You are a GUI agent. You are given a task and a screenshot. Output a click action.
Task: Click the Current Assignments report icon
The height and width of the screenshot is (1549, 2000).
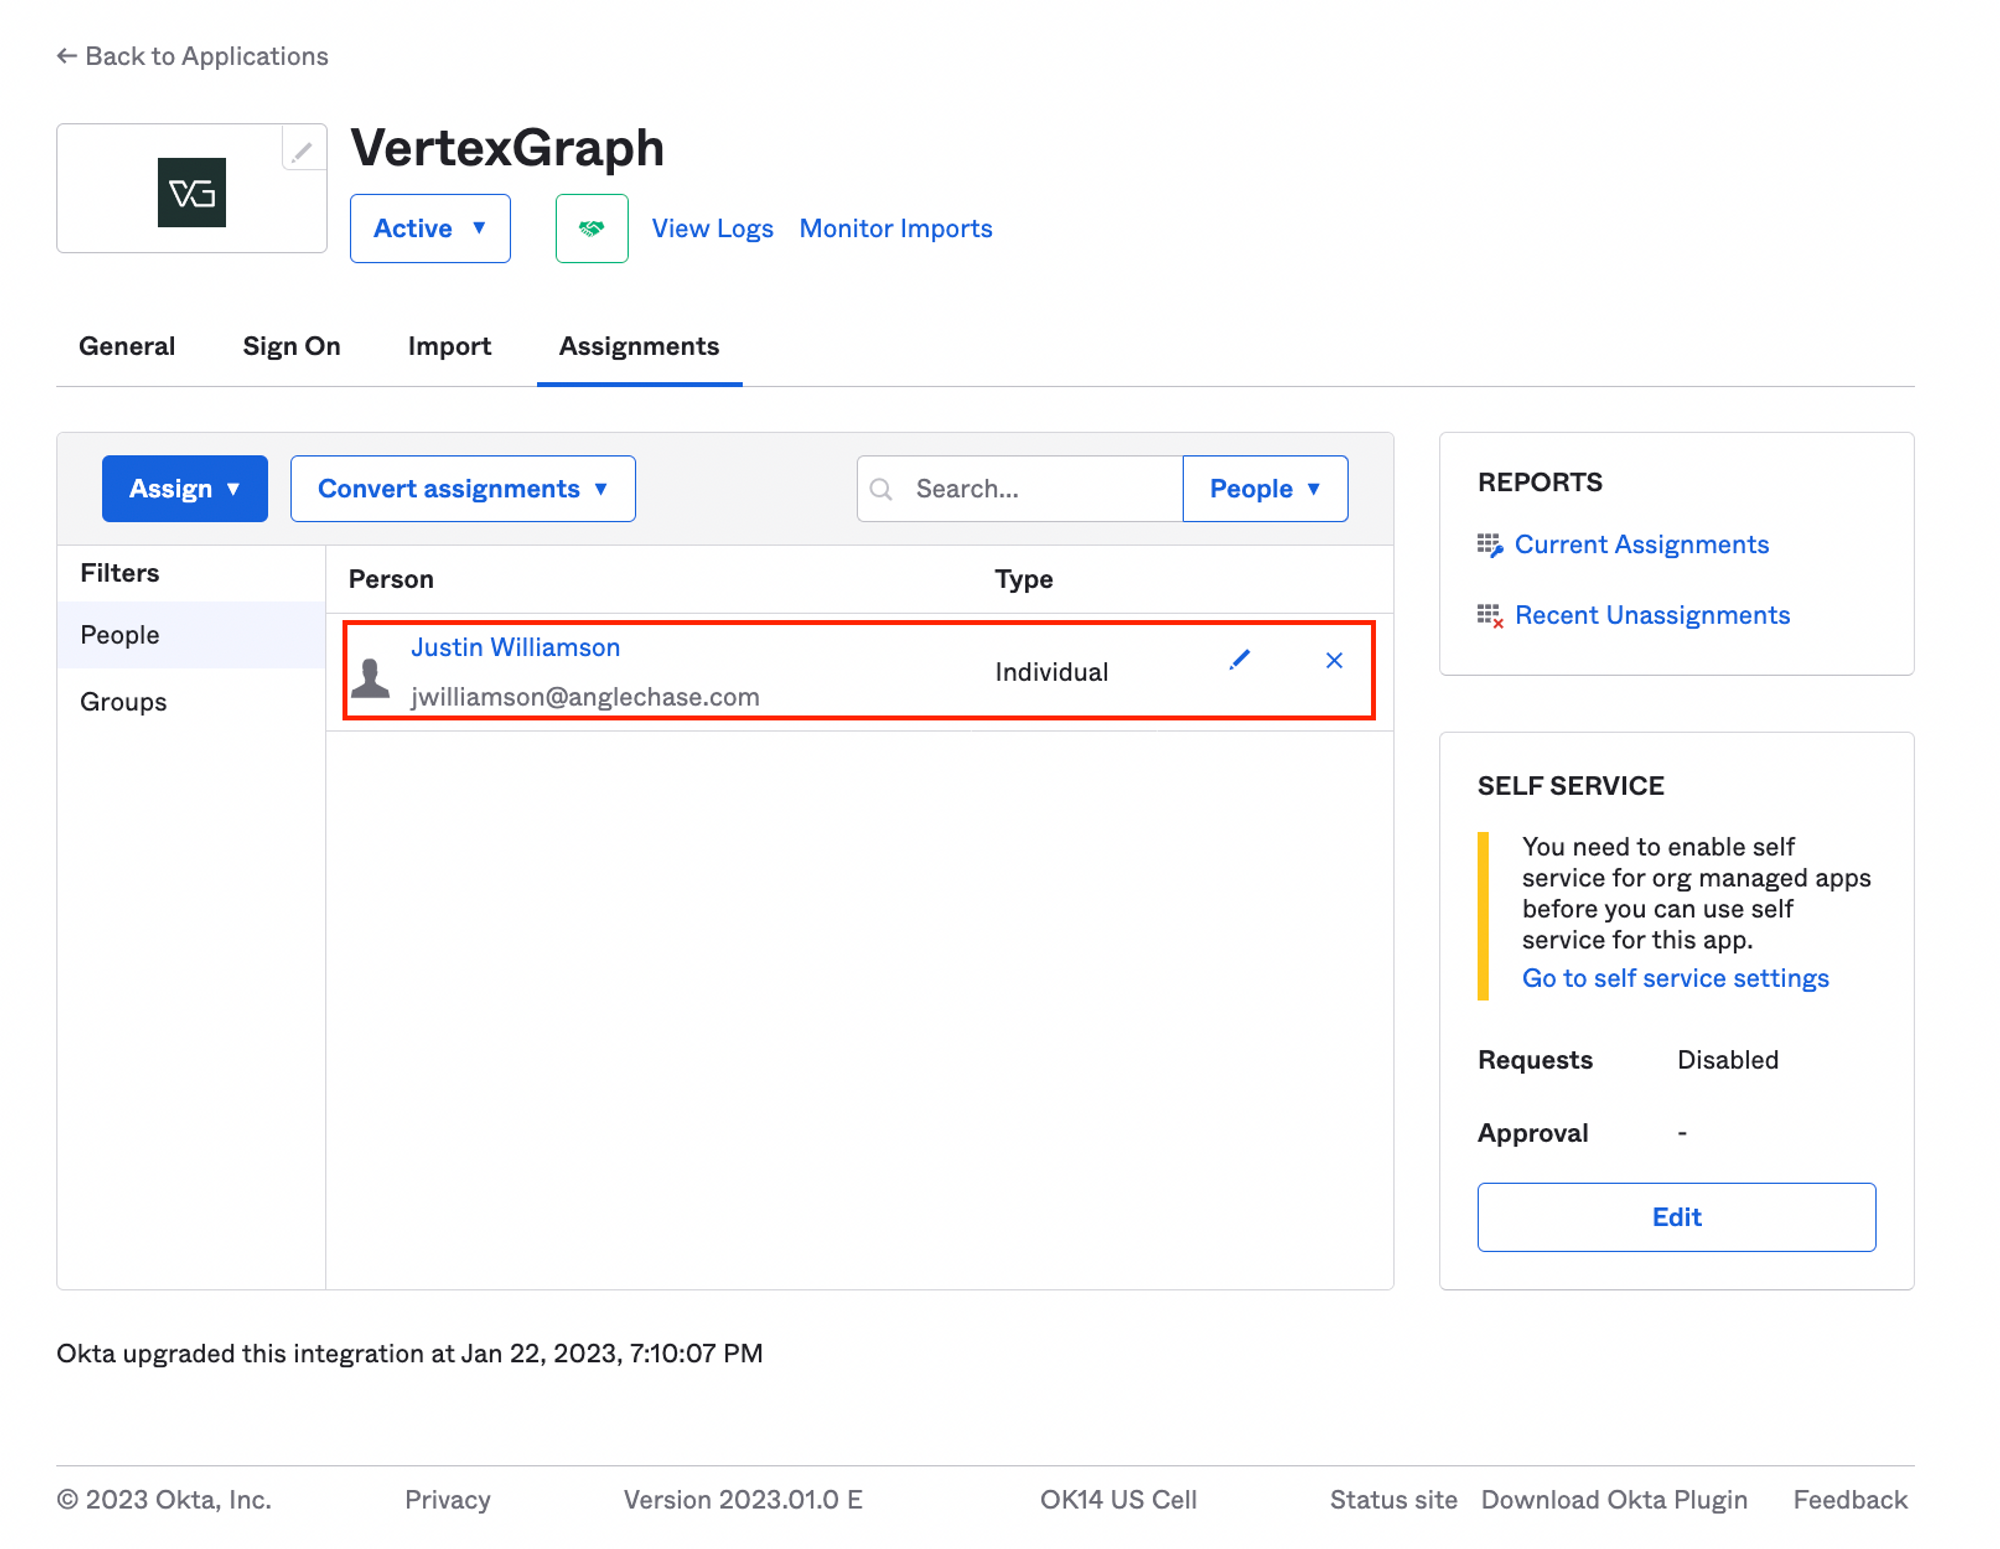coord(1490,545)
